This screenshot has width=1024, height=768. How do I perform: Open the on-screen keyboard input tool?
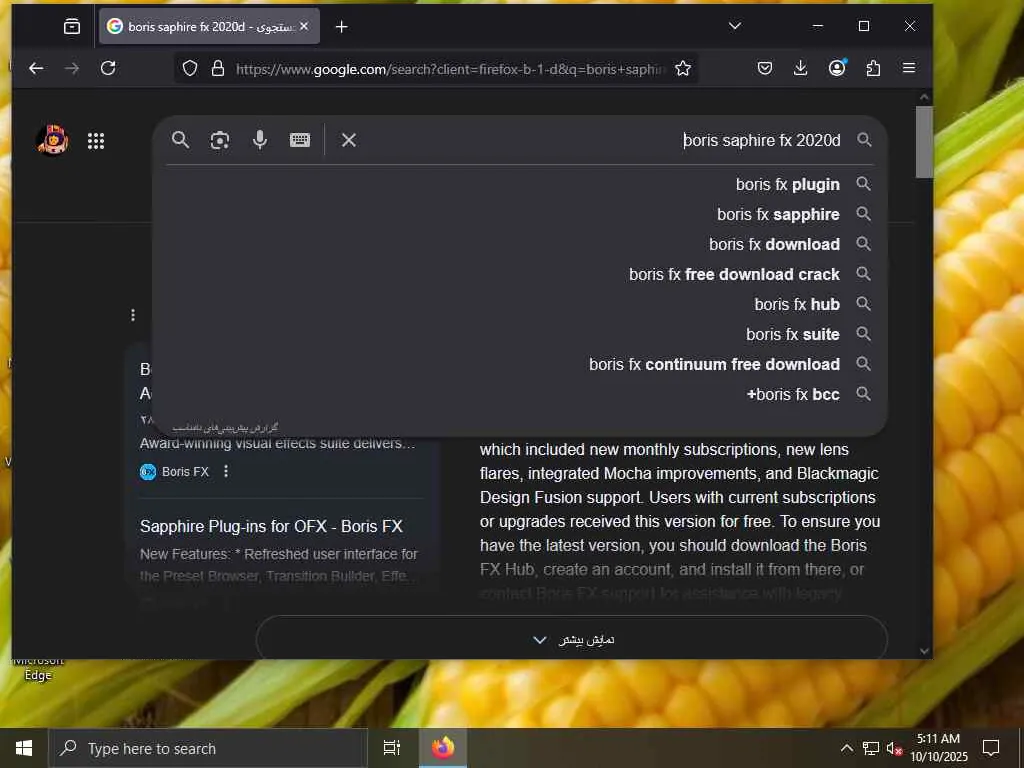[300, 140]
